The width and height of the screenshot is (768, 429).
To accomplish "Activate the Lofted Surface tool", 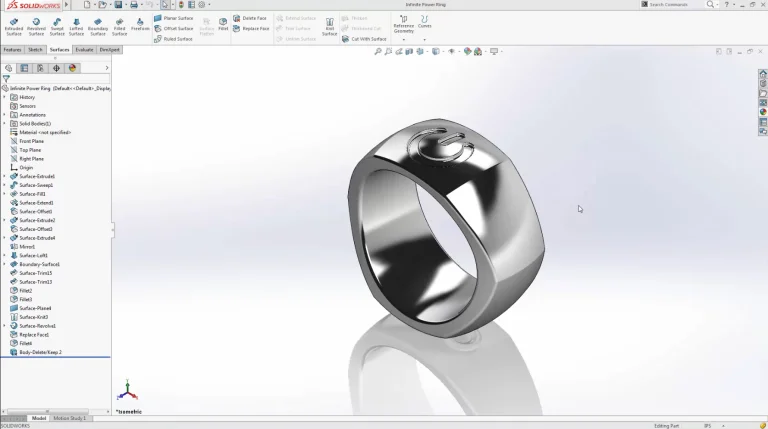I will click(76, 25).
